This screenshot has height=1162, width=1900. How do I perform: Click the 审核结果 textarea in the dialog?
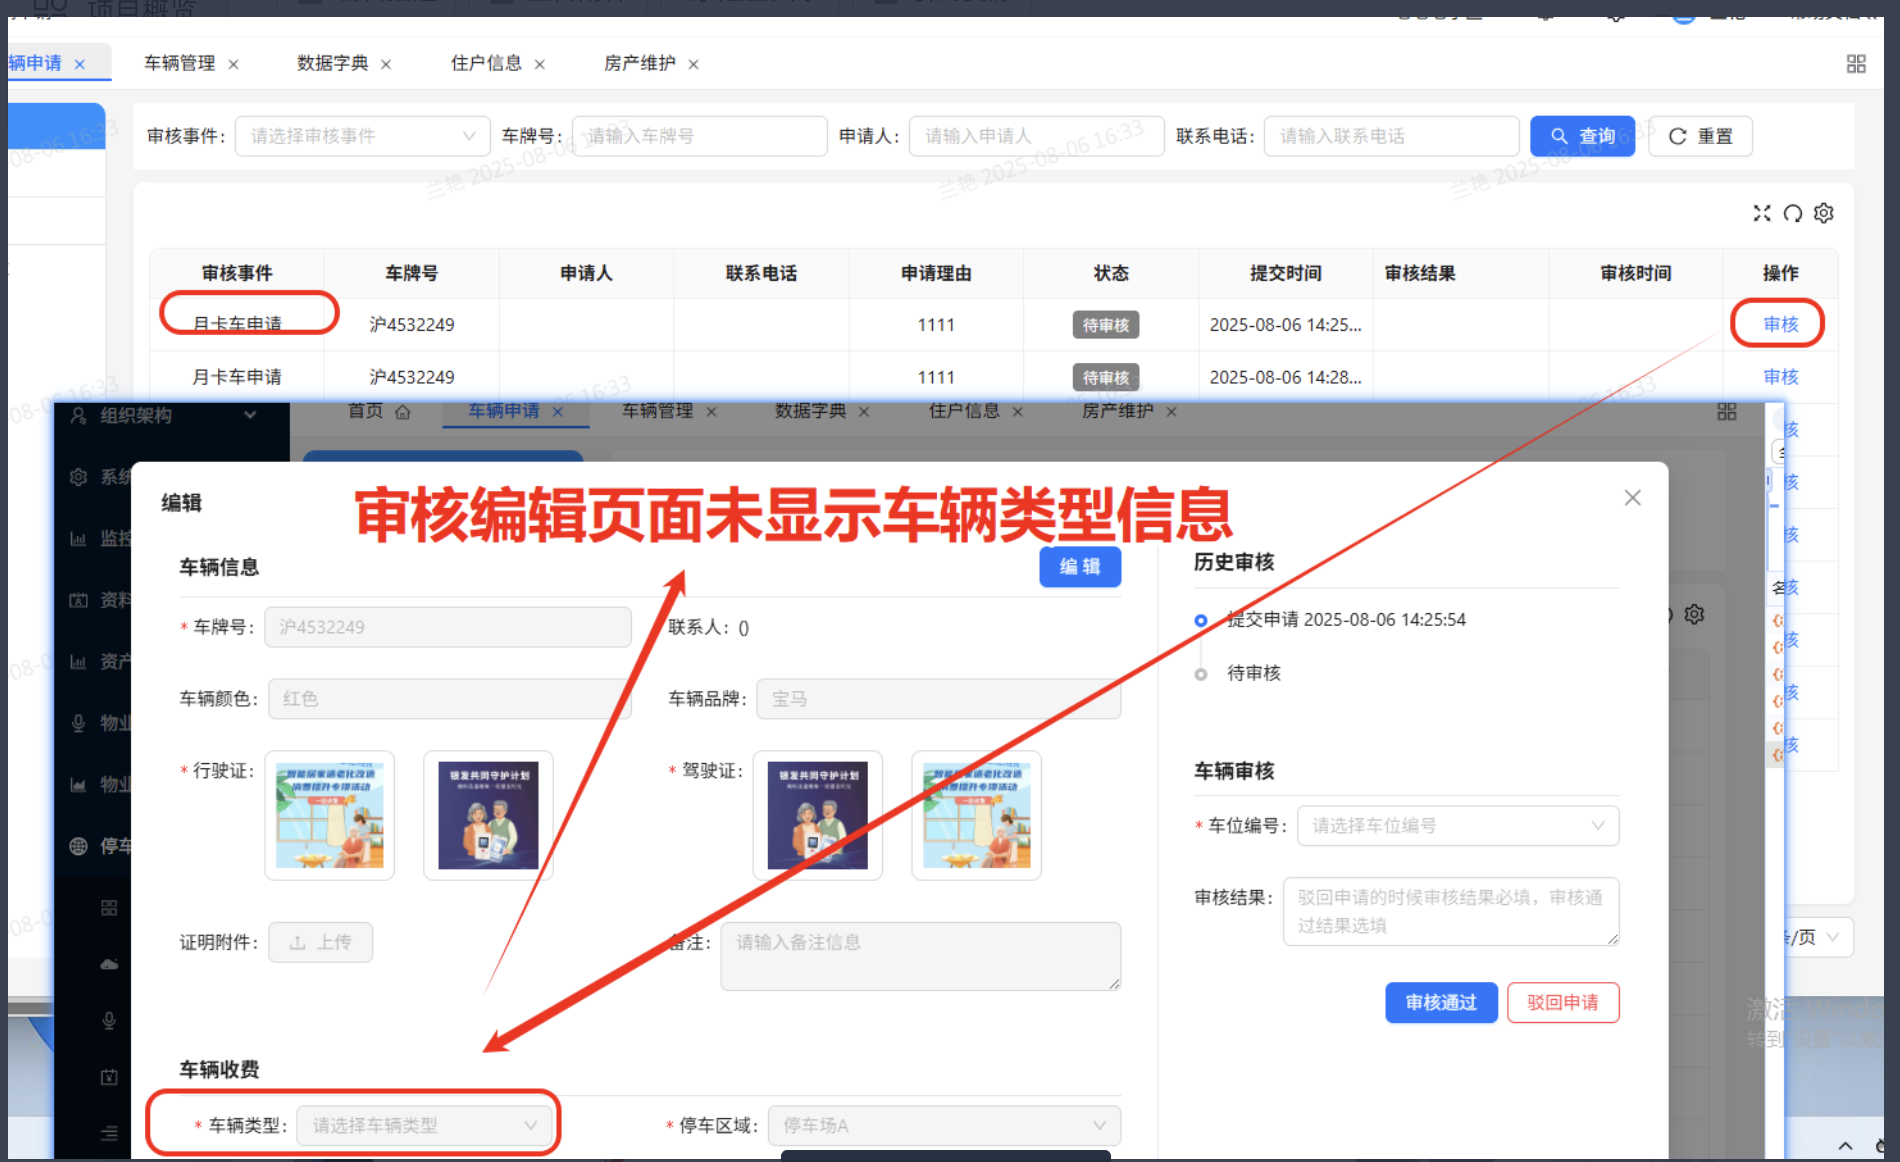[x=1450, y=911]
